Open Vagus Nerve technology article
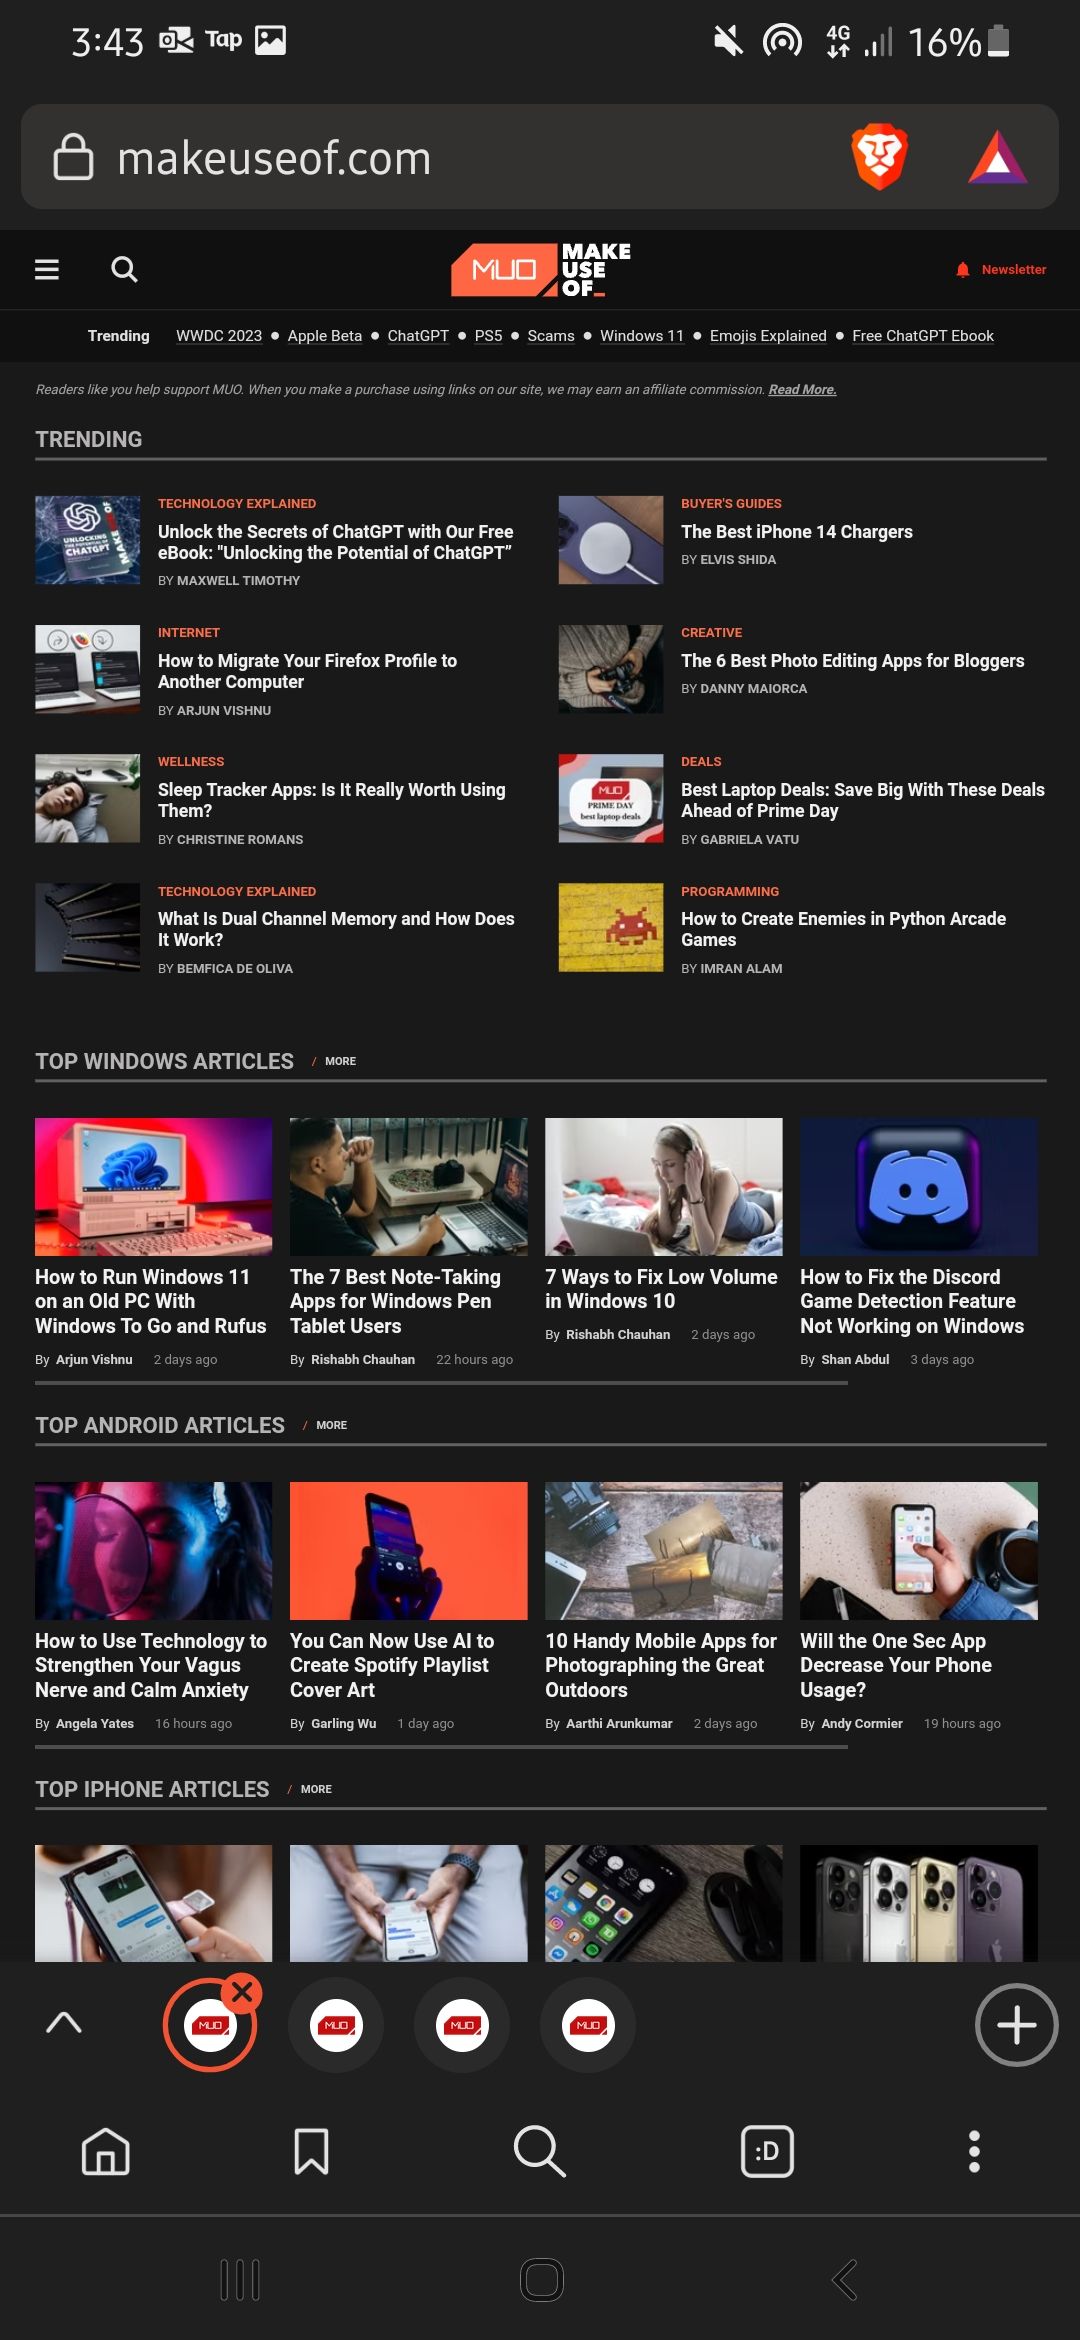The image size is (1080, 2340). (x=151, y=1665)
